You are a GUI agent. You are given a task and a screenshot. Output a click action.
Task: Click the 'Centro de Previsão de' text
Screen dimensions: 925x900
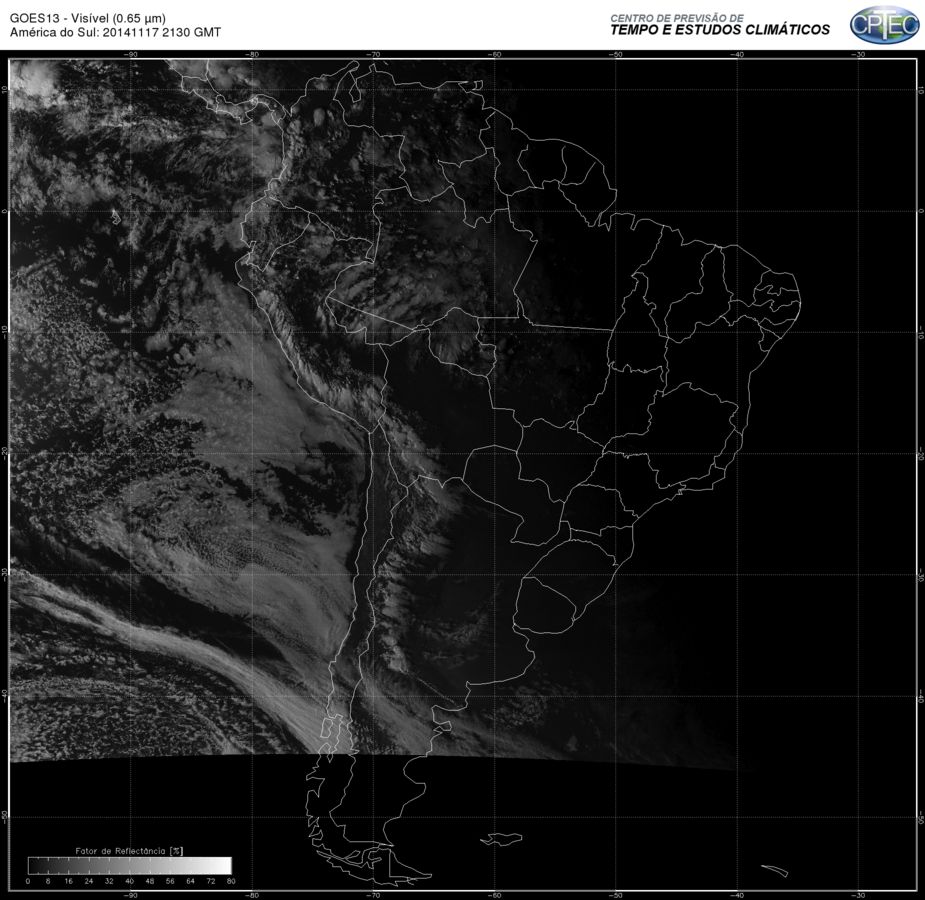677,18
